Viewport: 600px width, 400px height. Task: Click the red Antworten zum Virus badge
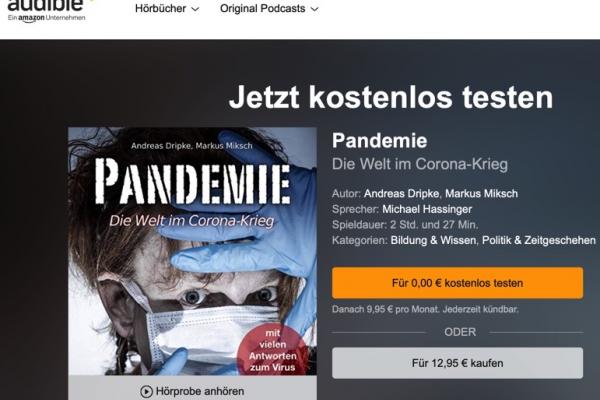point(273,350)
